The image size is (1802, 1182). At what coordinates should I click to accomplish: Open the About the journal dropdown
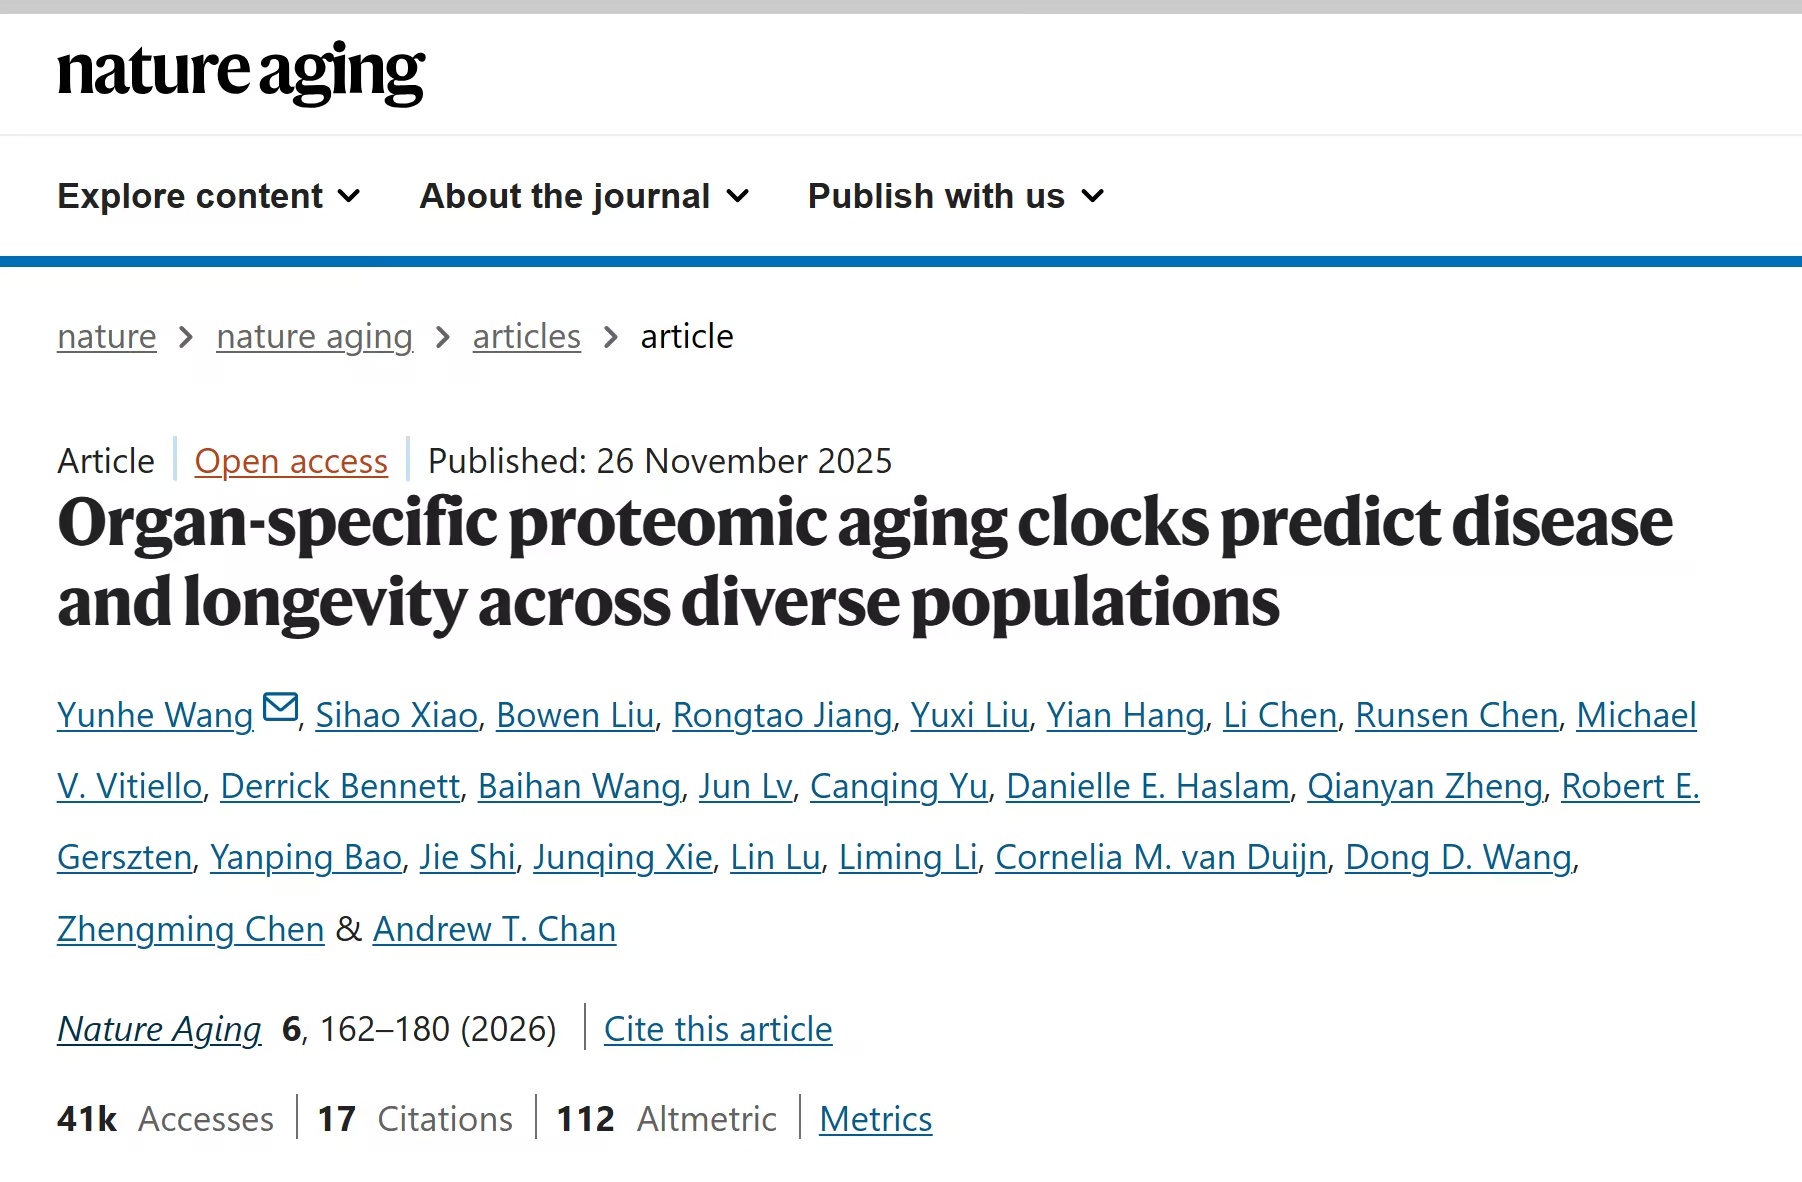[584, 196]
